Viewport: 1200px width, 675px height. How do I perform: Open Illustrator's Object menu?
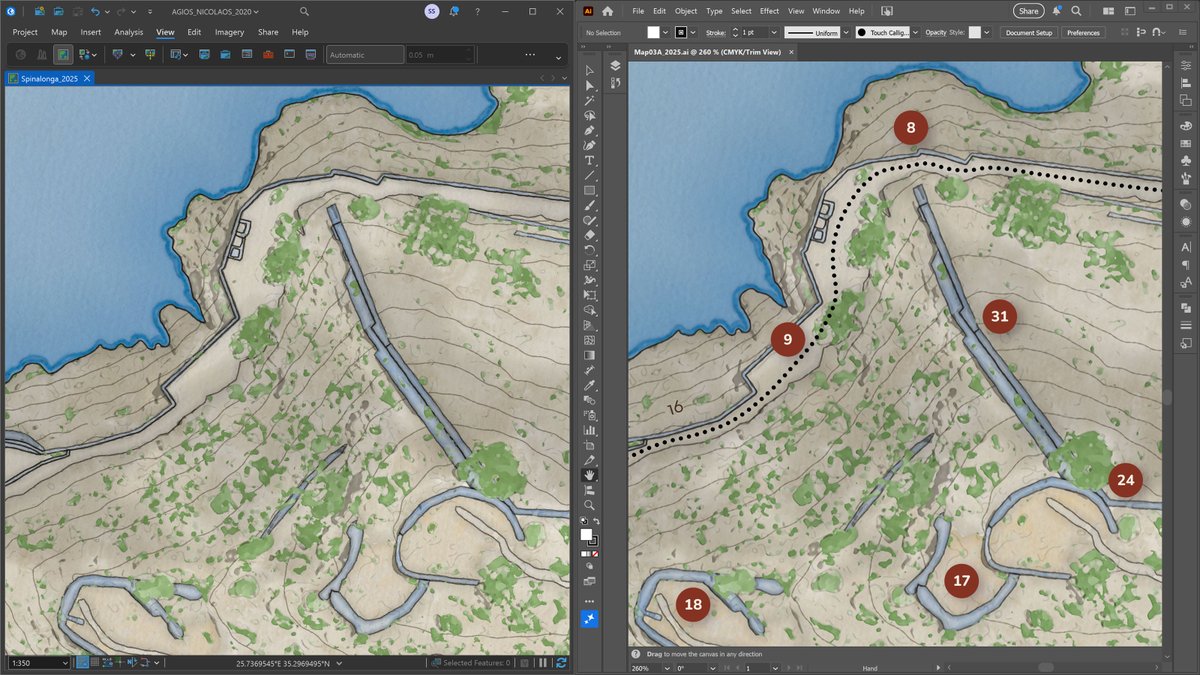pos(686,10)
